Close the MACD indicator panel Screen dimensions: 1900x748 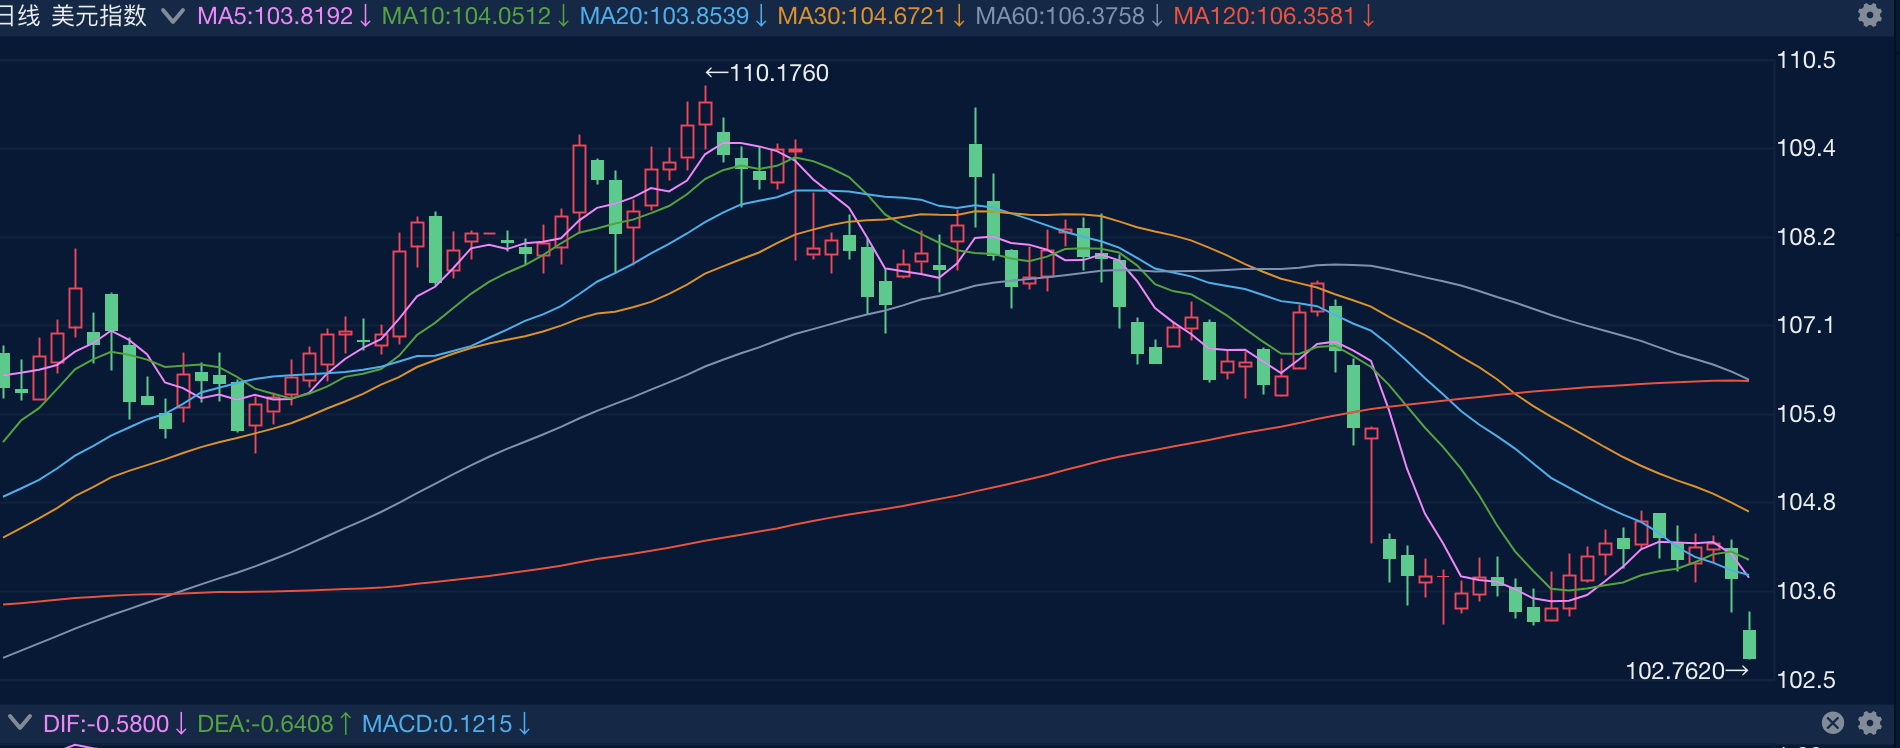(1832, 723)
